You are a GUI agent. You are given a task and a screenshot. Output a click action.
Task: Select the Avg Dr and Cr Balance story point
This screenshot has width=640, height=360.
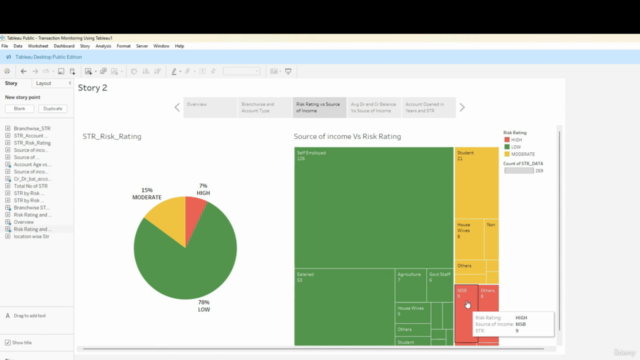tap(374, 107)
